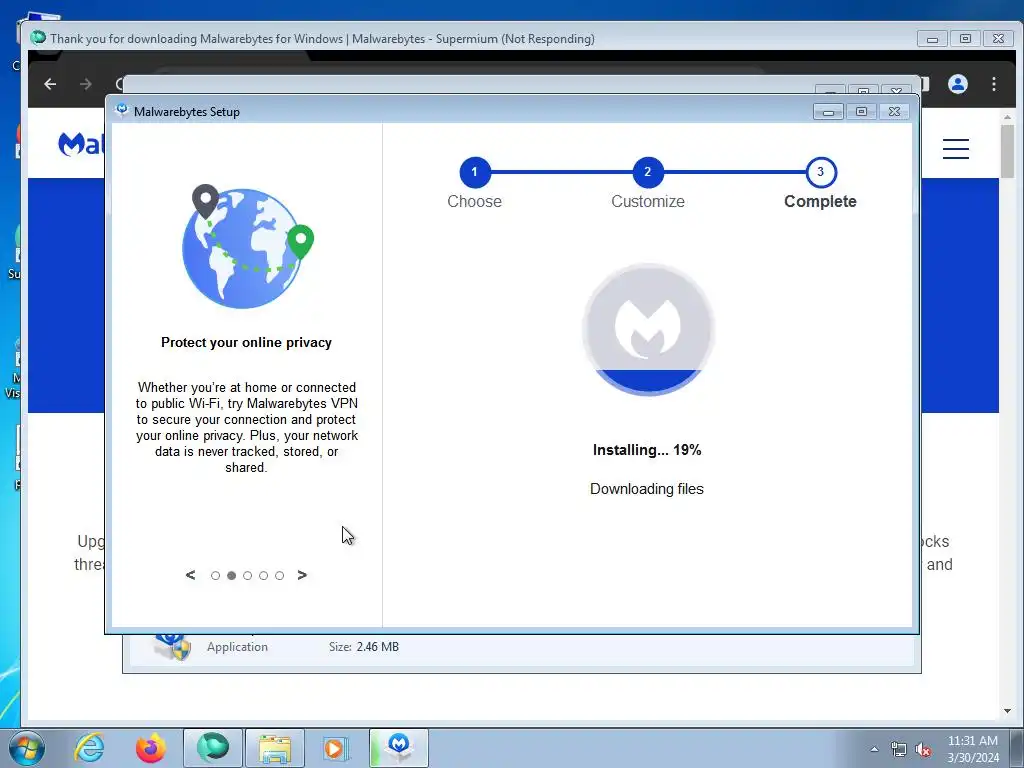This screenshot has height=768, width=1024.
Task: Click the 'Installing... 19%' status text
Action: pos(647,450)
